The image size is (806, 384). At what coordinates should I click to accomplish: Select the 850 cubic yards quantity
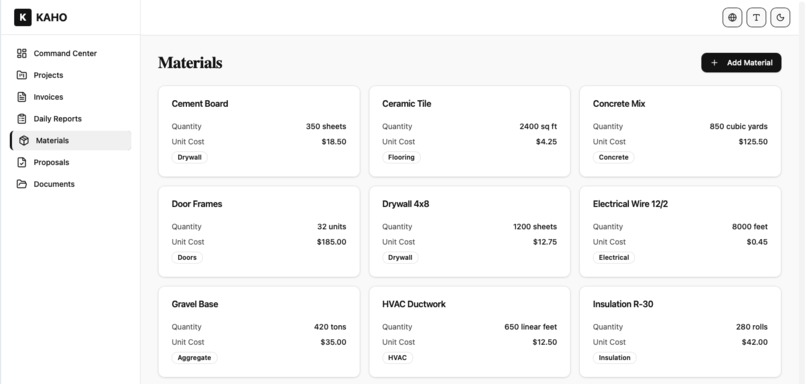click(739, 126)
